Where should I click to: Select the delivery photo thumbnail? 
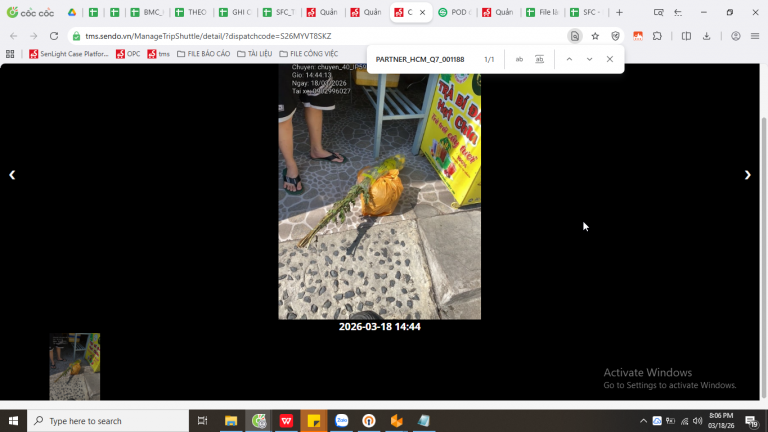pos(74,366)
